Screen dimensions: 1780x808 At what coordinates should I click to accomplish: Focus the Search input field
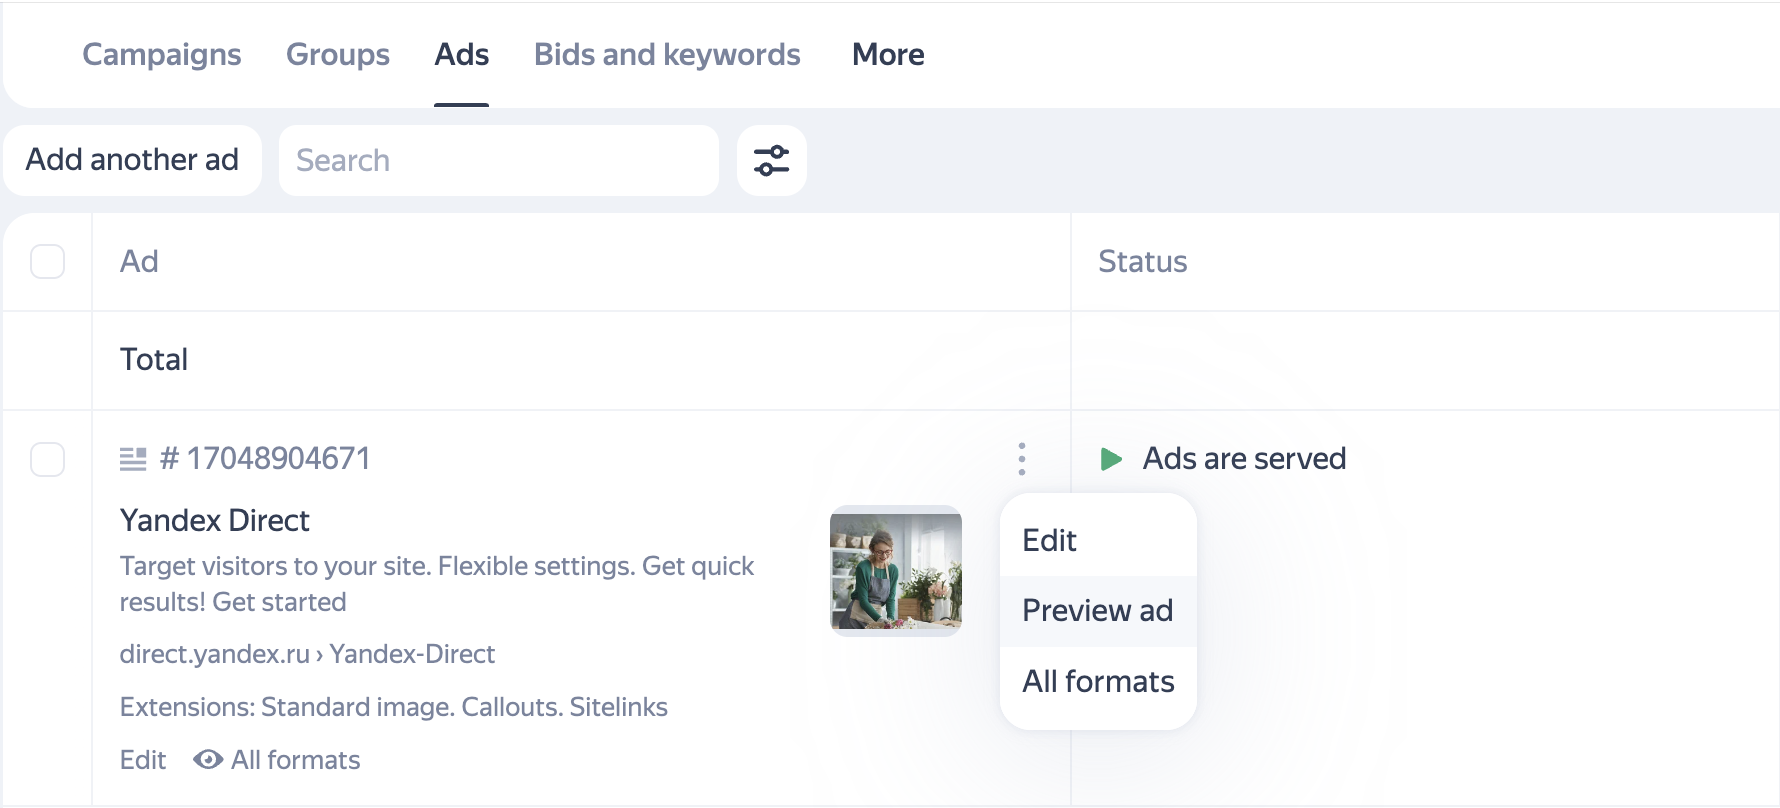click(498, 160)
